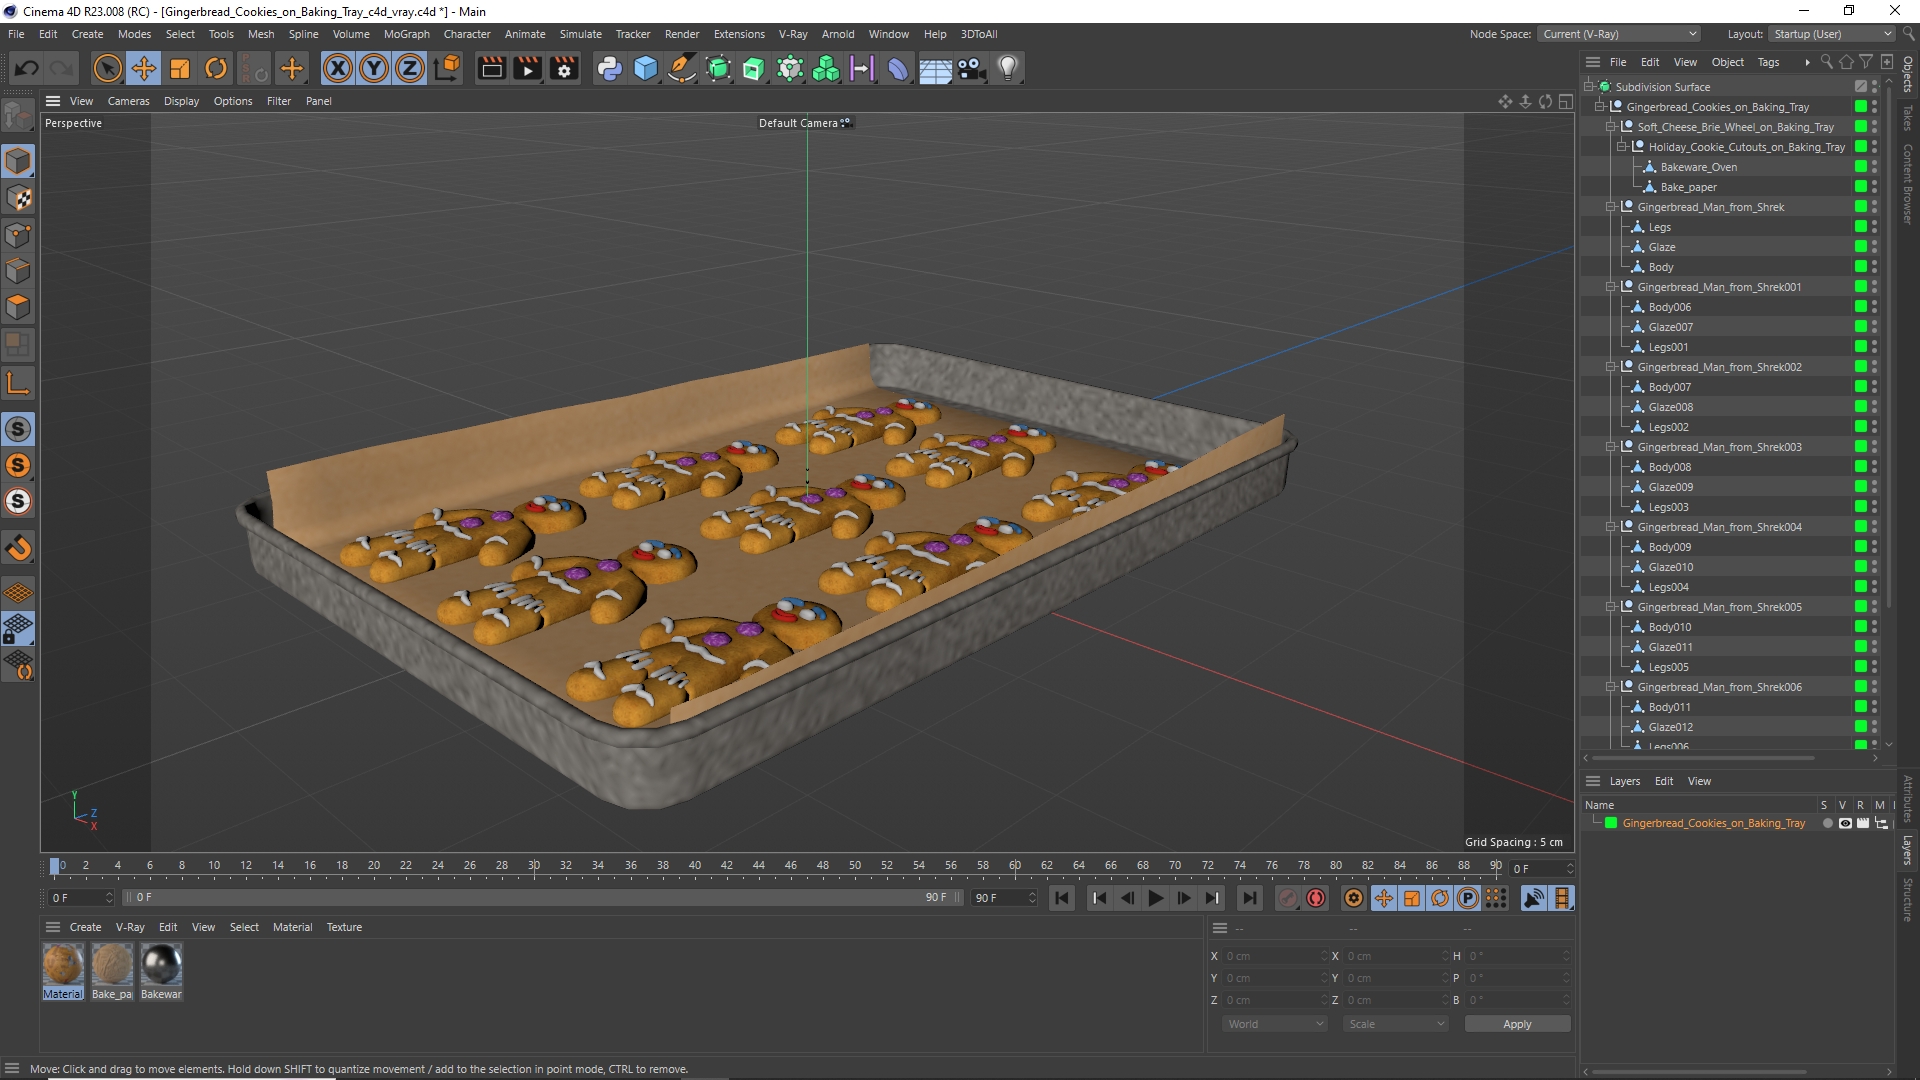The image size is (1920, 1080).
Task: Click the Axis mode L-shaped icon
Action: click(x=18, y=383)
